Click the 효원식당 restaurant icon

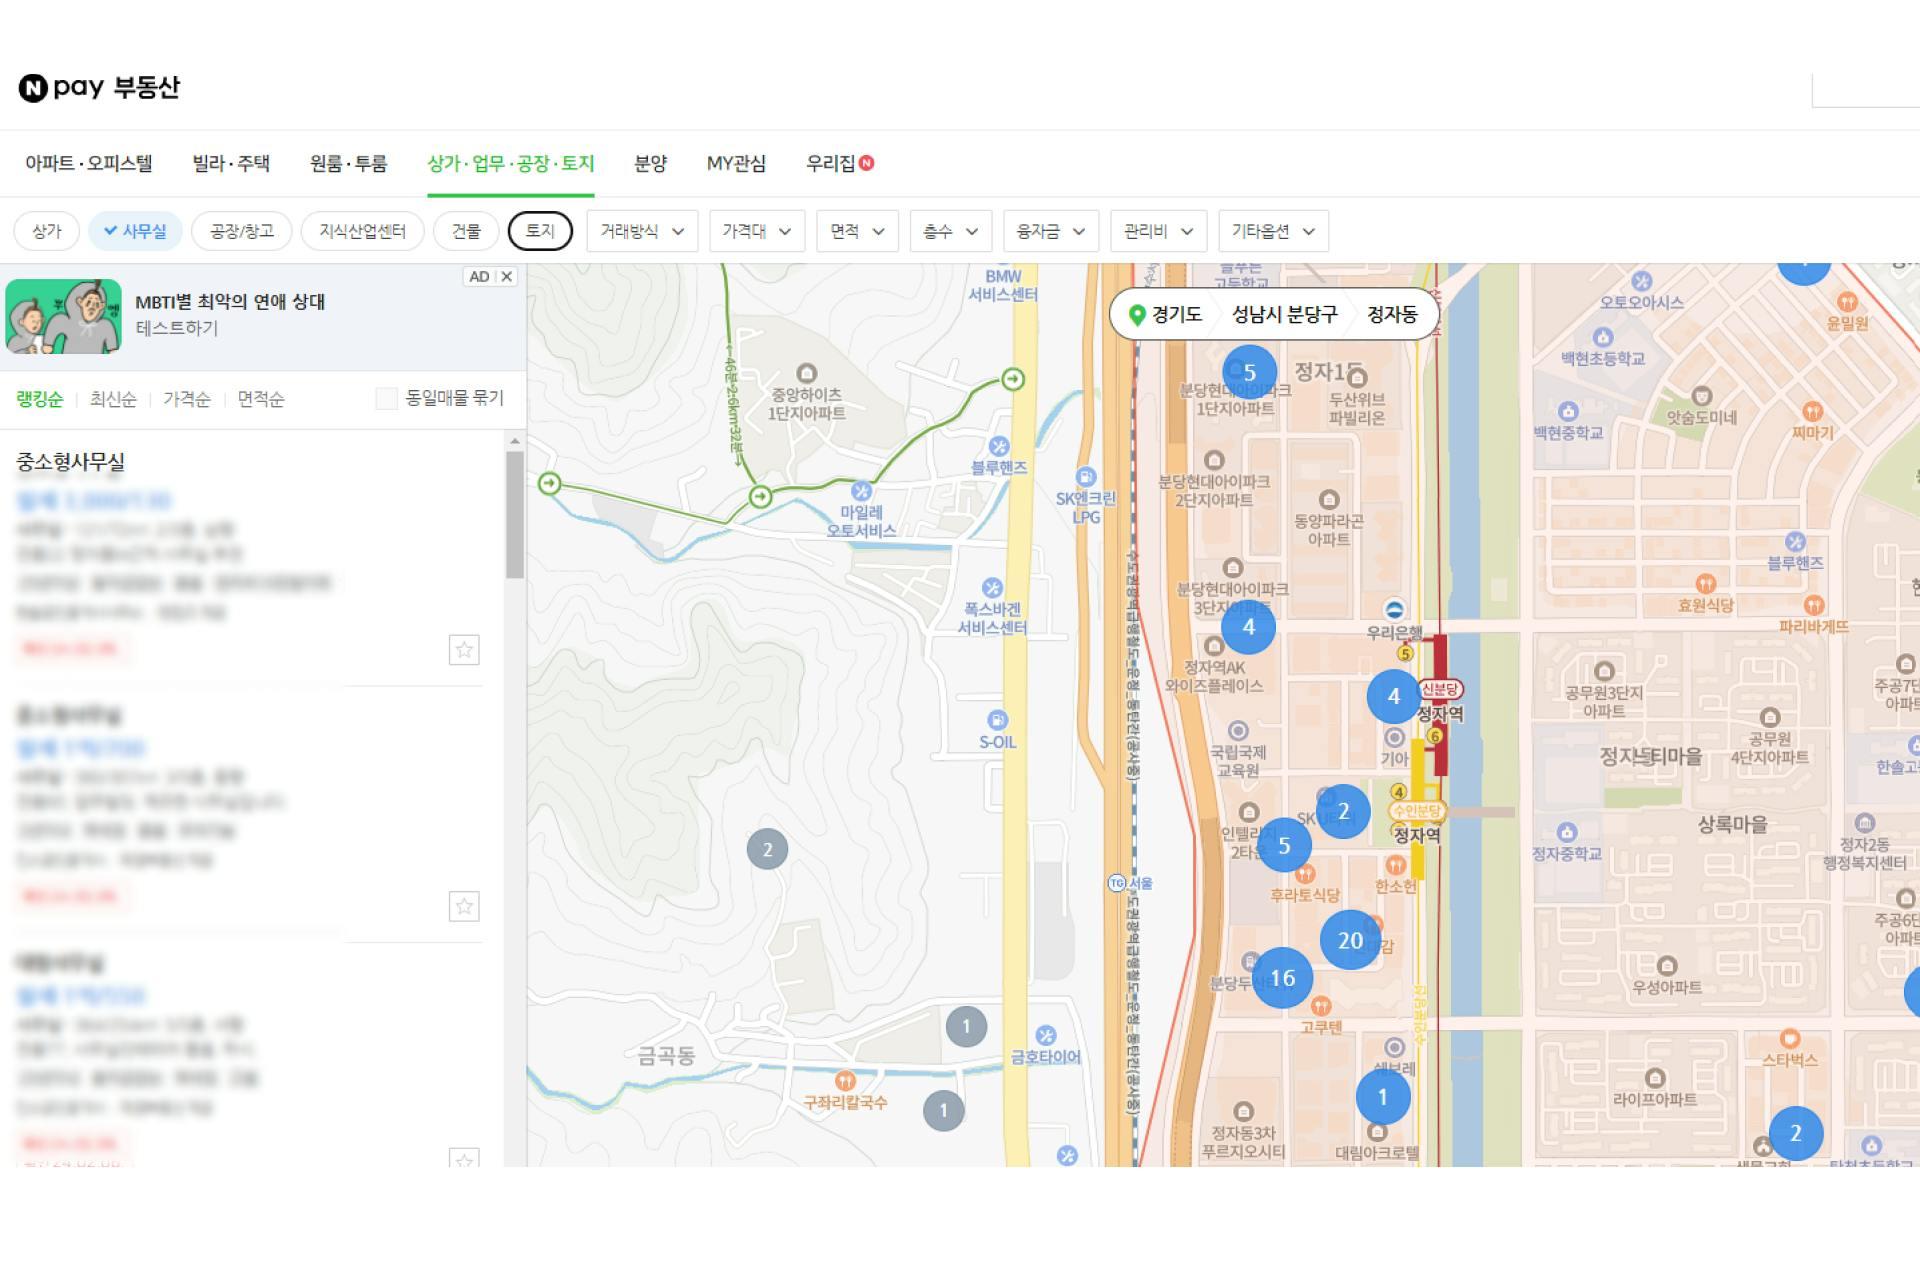click(x=1706, y=583)
